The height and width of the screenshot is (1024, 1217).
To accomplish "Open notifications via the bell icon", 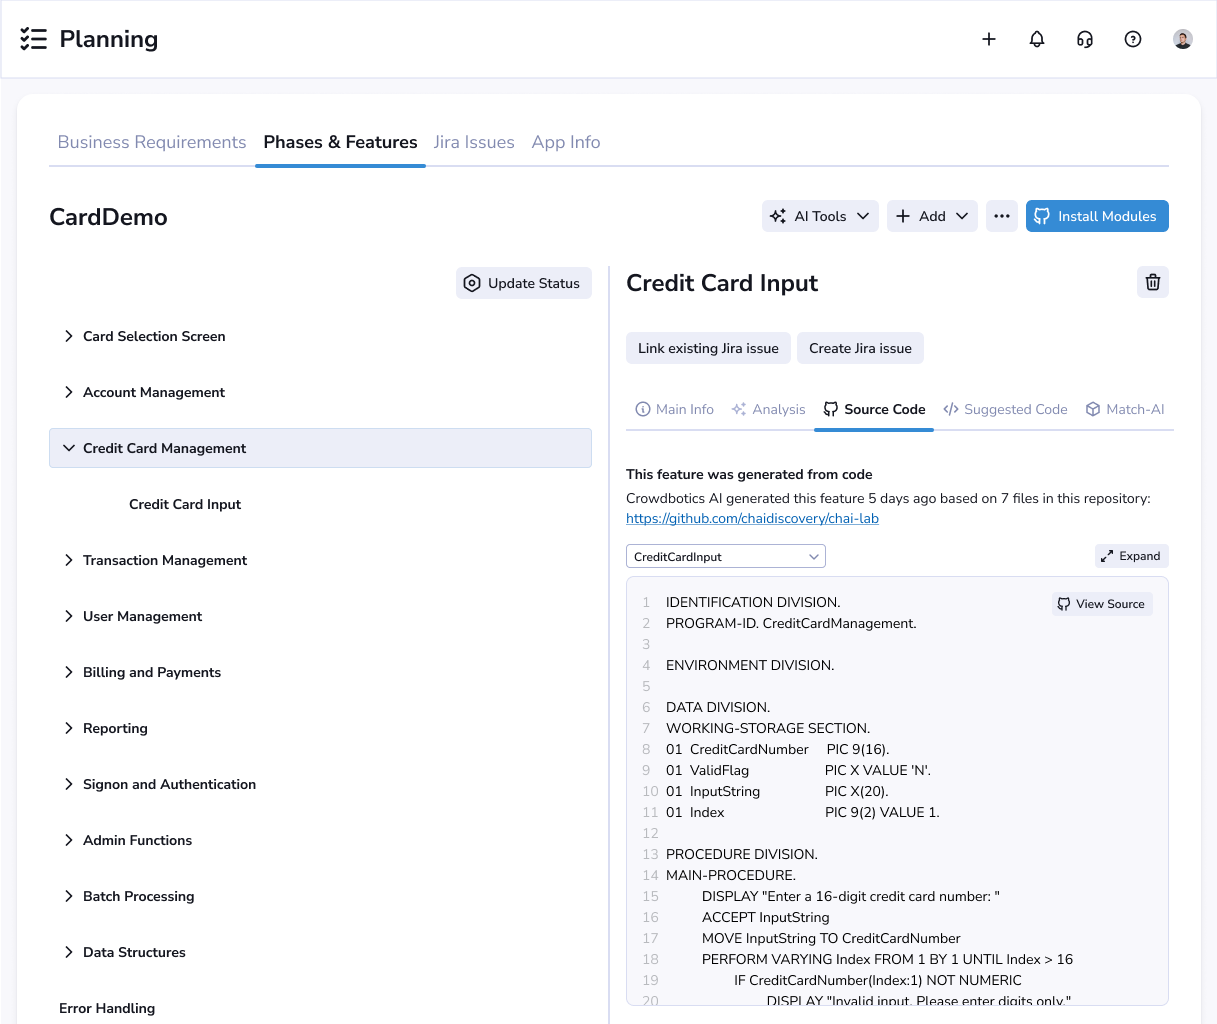I will pyautogui.click(x=1036, y=39).
